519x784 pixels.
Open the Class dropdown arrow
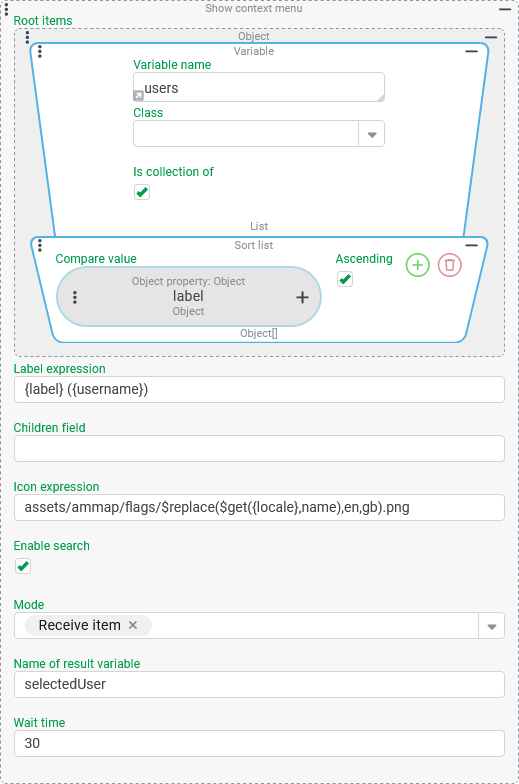[372, 134]
